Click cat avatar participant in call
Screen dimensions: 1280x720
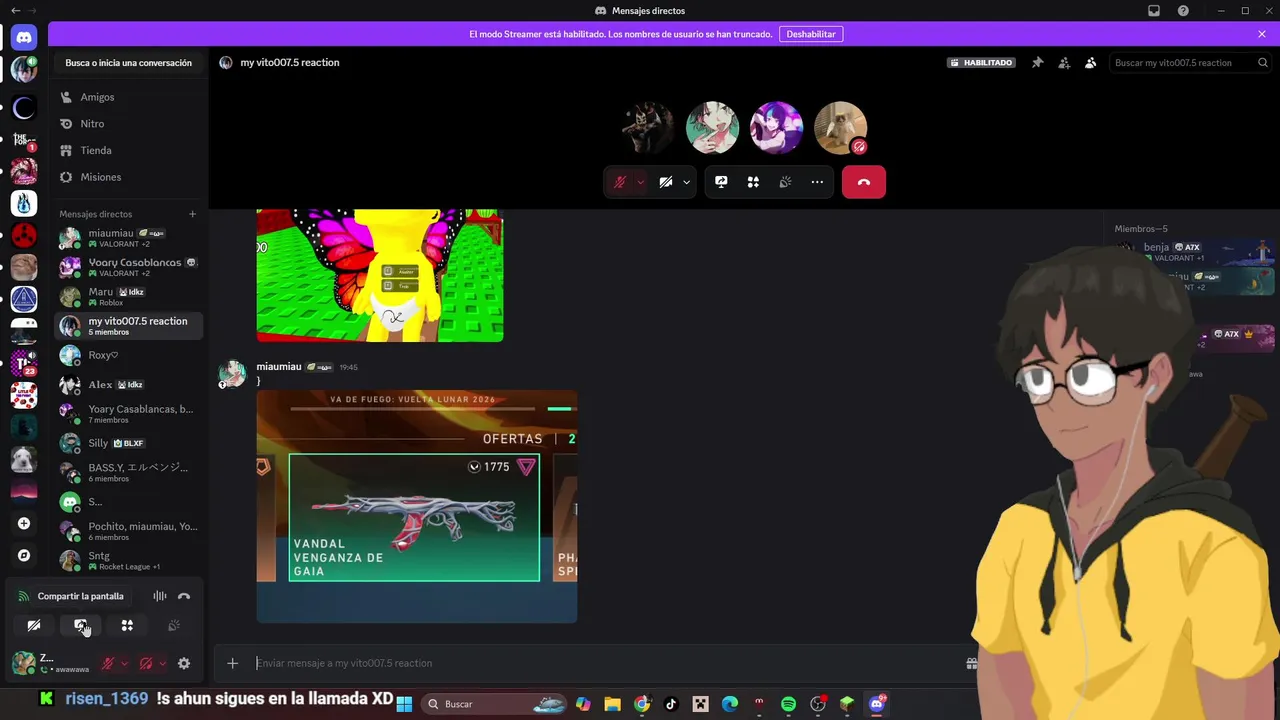coord(840,127)
